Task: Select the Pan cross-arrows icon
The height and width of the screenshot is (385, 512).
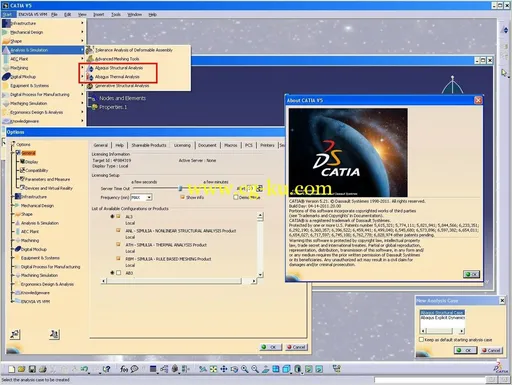Action: (x=224, y=369)
